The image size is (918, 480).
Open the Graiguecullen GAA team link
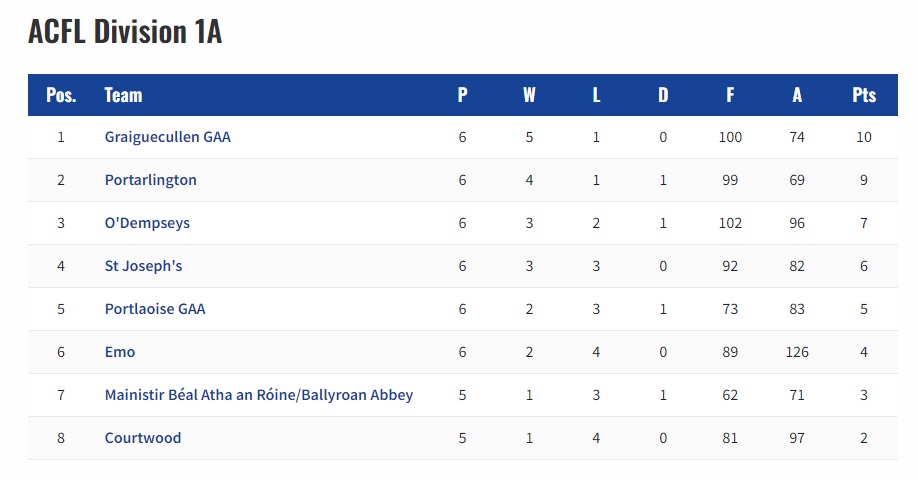click(x=167, y=137)
